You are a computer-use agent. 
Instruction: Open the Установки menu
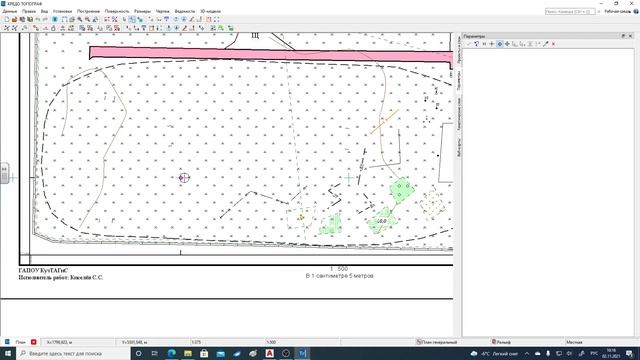tap(62, 11)
